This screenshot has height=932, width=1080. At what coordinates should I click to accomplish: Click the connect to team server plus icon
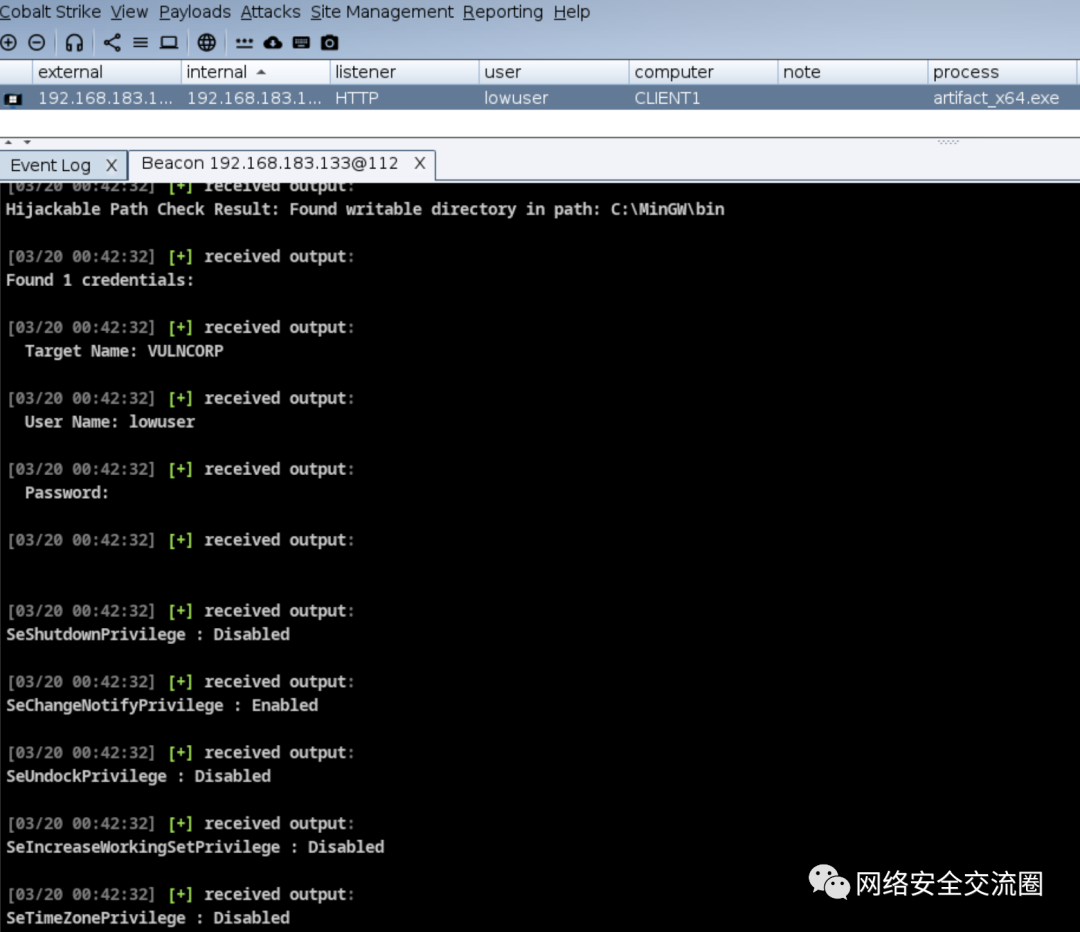pos(8,43)
